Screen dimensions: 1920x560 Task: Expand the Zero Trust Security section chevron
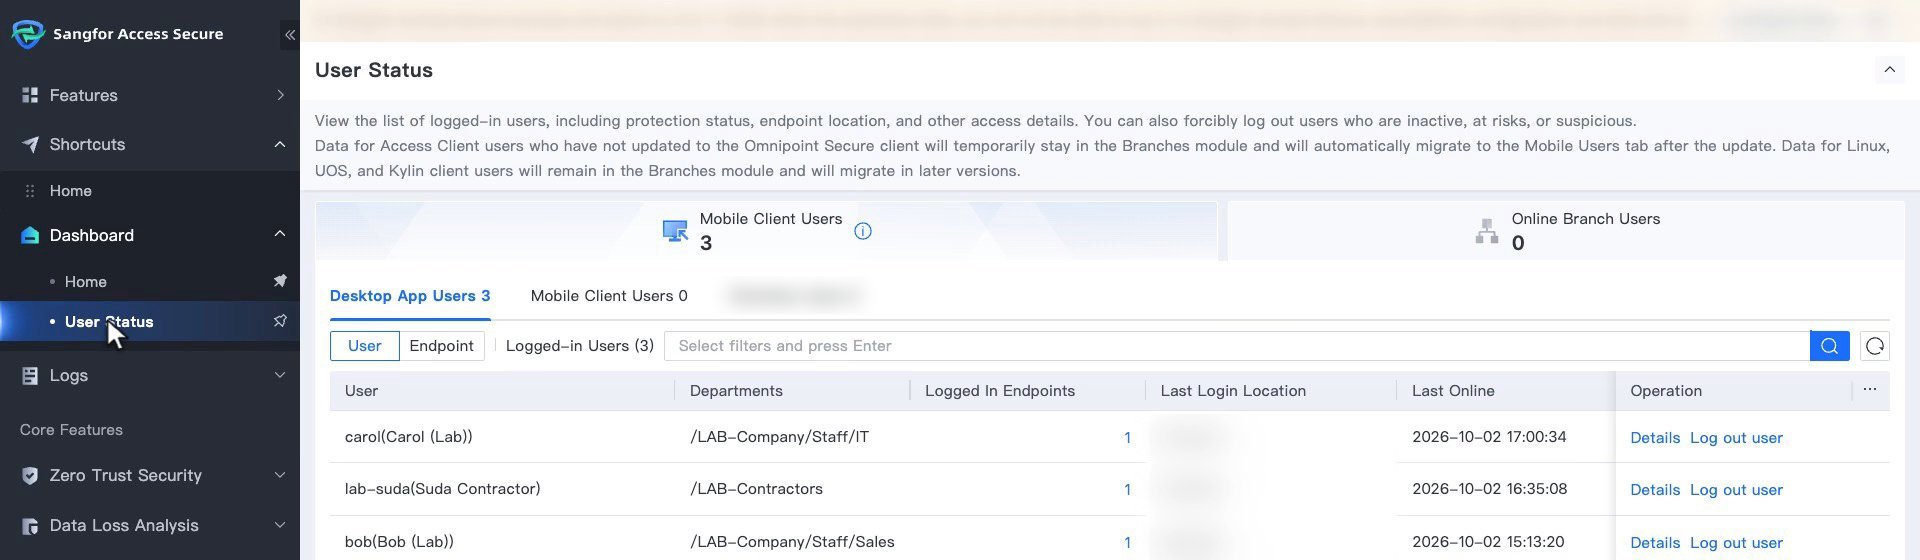(280, 475)
